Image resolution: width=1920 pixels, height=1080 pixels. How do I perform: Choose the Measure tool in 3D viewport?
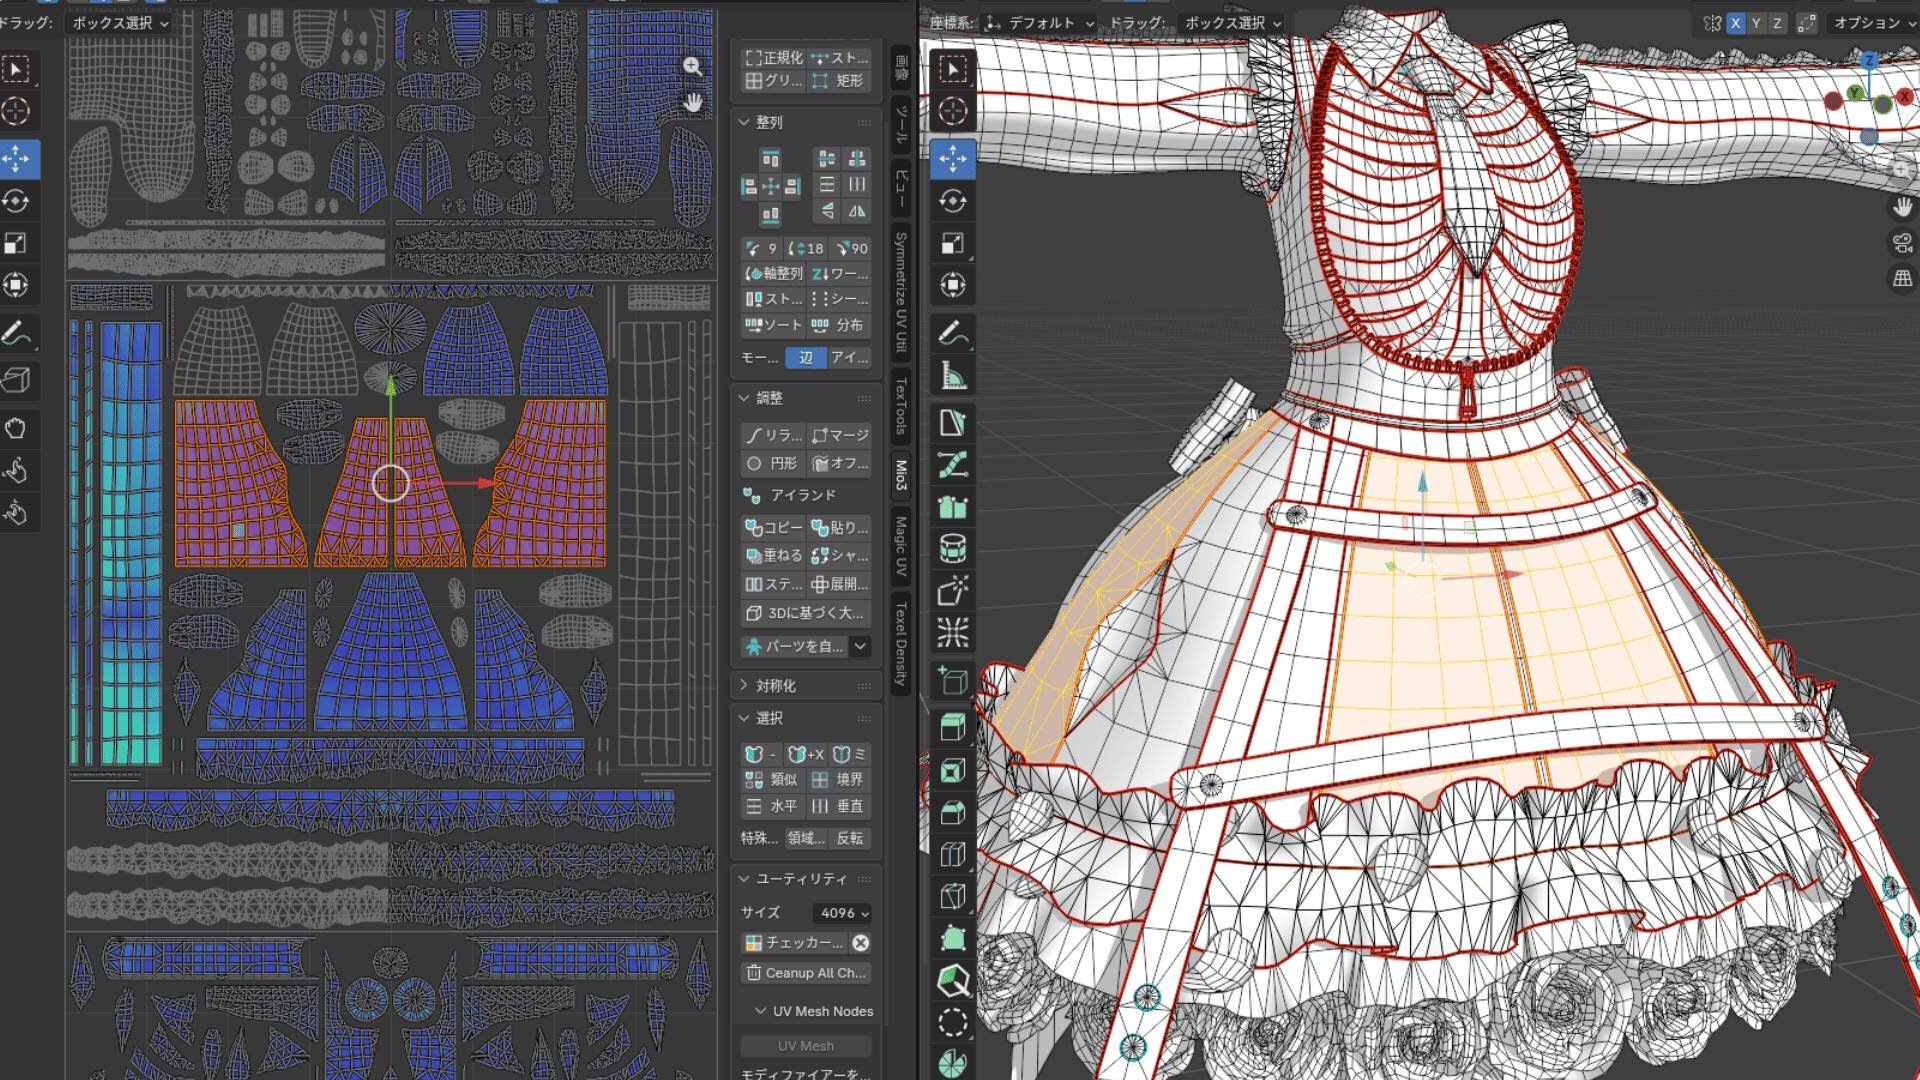(x=952, y=376)
